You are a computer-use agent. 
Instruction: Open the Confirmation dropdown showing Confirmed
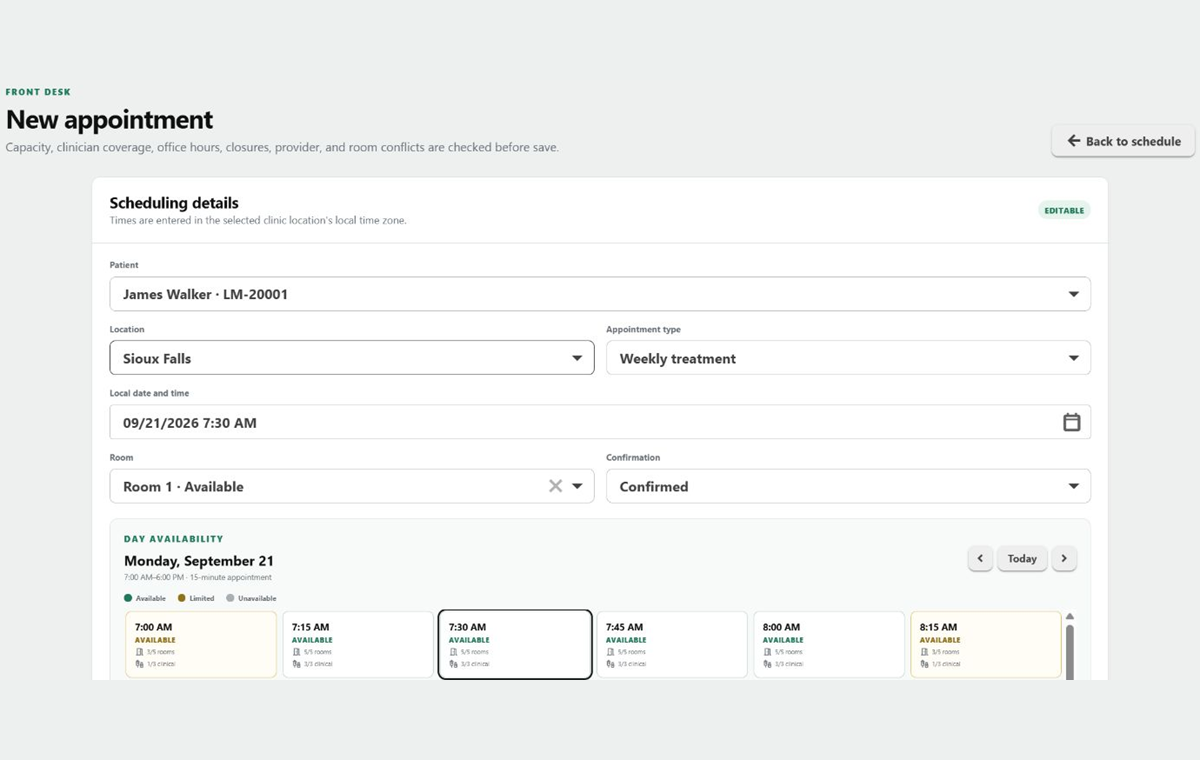tap(848, 486)
